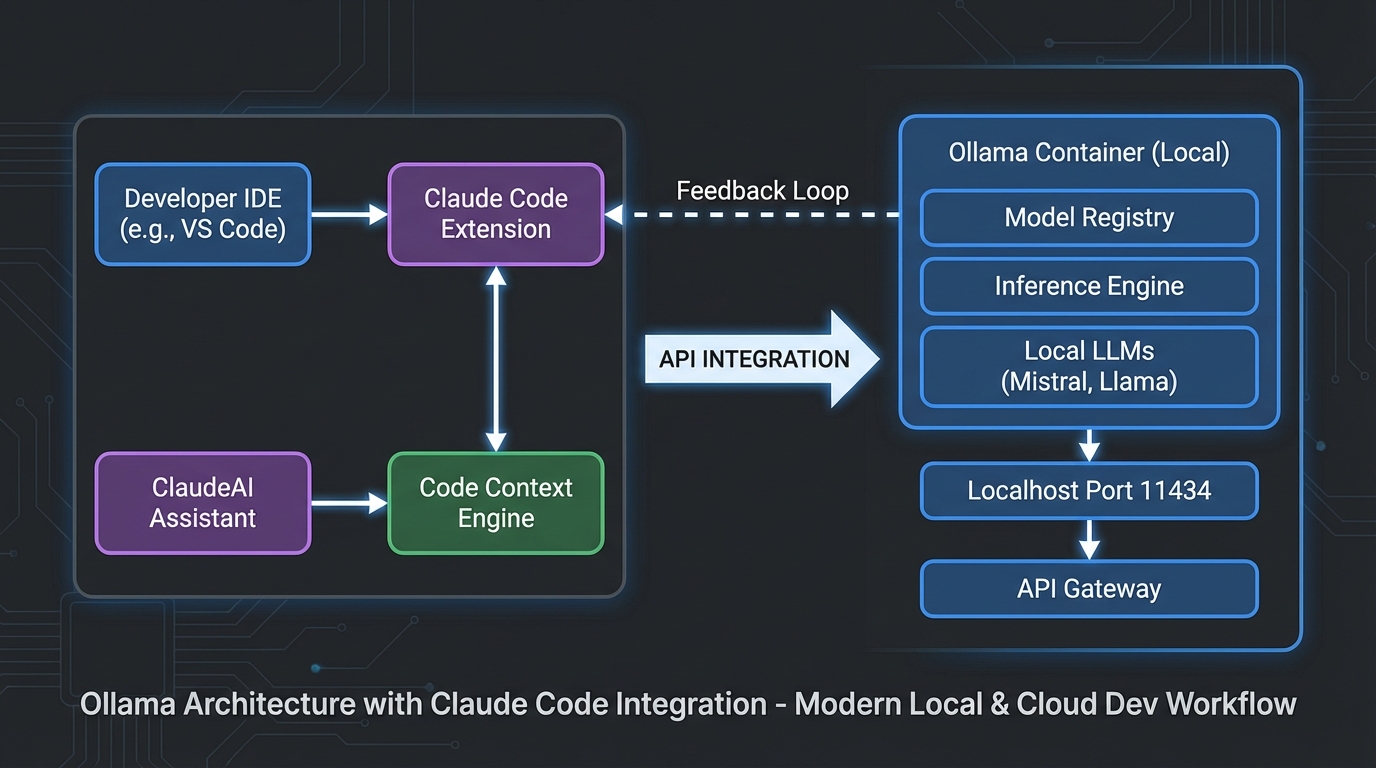
Task: Open the ClaudeAI Assistant block
Action: (203, 503)
